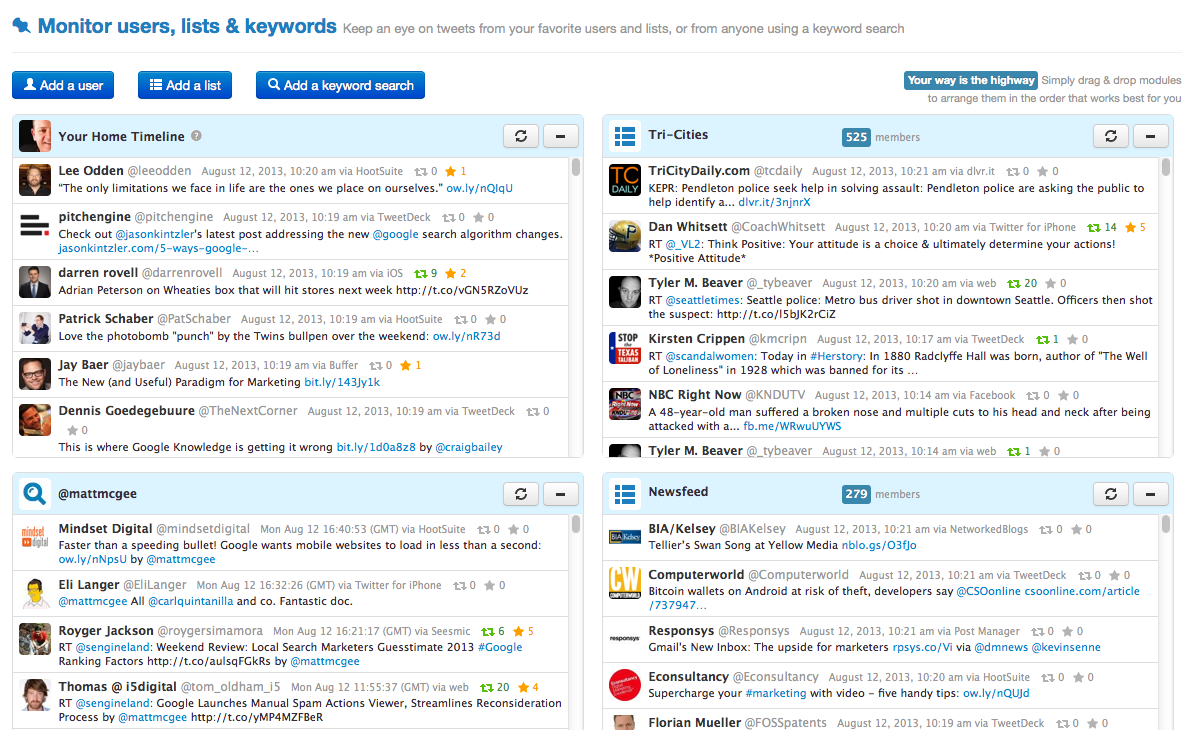Favorite NBC Right Now's tweet
The width and height of the screenshot is (1190, 730).
pos(1064,395)
